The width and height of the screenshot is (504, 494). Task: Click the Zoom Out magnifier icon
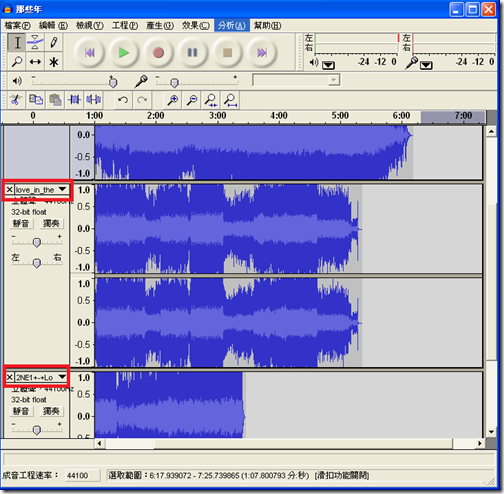click(x=192, y=100)
